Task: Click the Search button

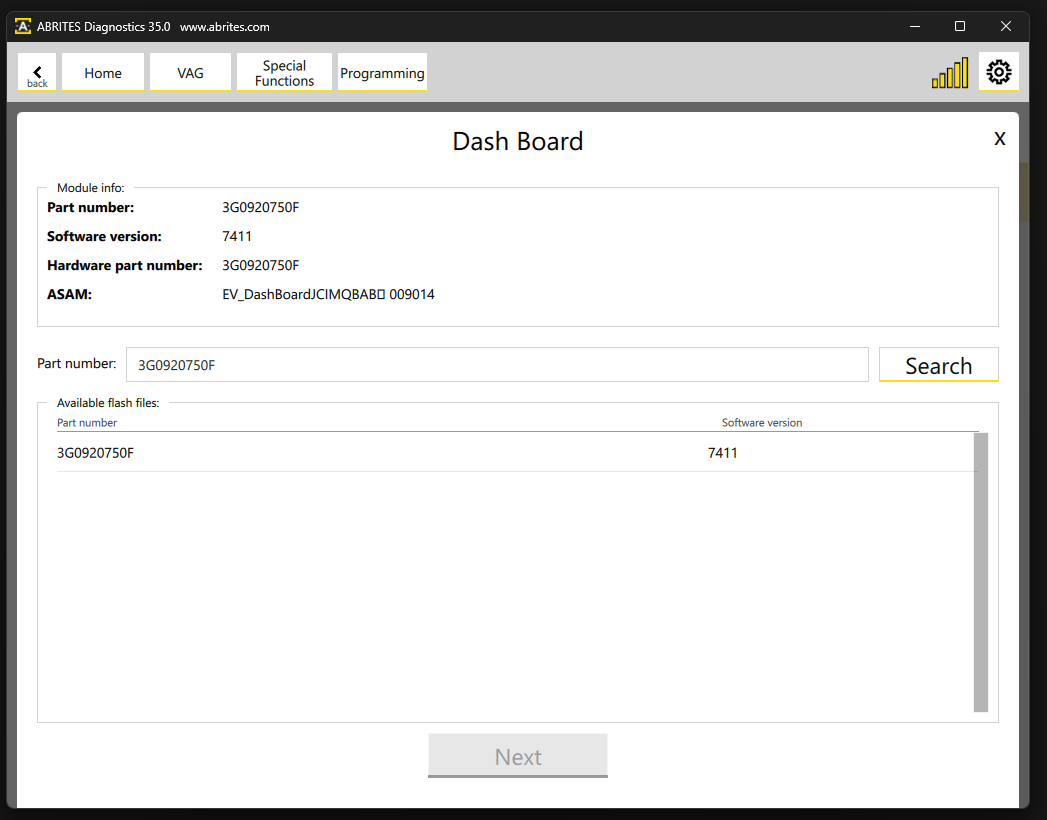Action: pos(938,365)
